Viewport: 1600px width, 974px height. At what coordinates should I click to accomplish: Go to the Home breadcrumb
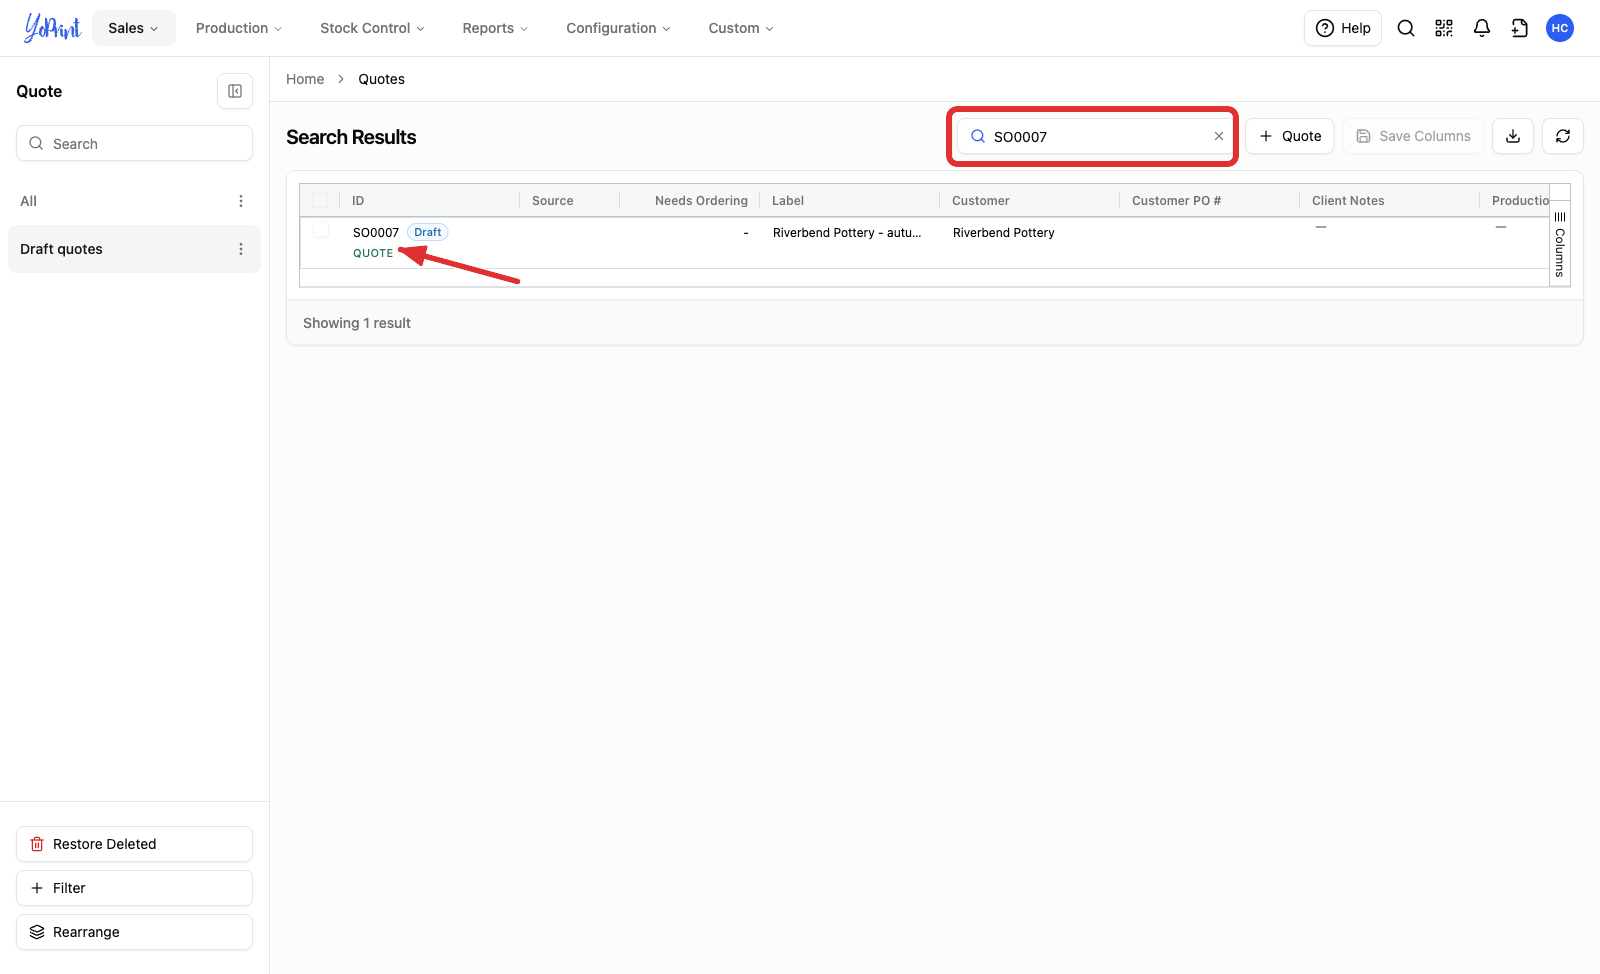[x=305, y=79]
